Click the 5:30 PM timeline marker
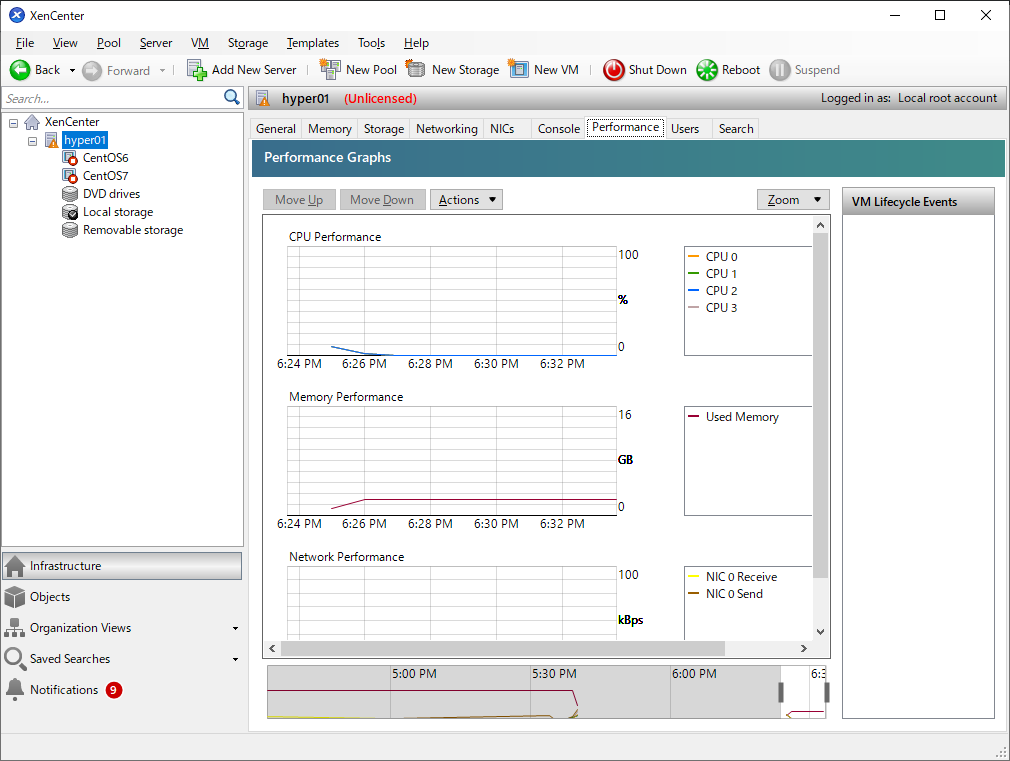Viewport: 1010px width, 761px height. click(x=554, y=674)
